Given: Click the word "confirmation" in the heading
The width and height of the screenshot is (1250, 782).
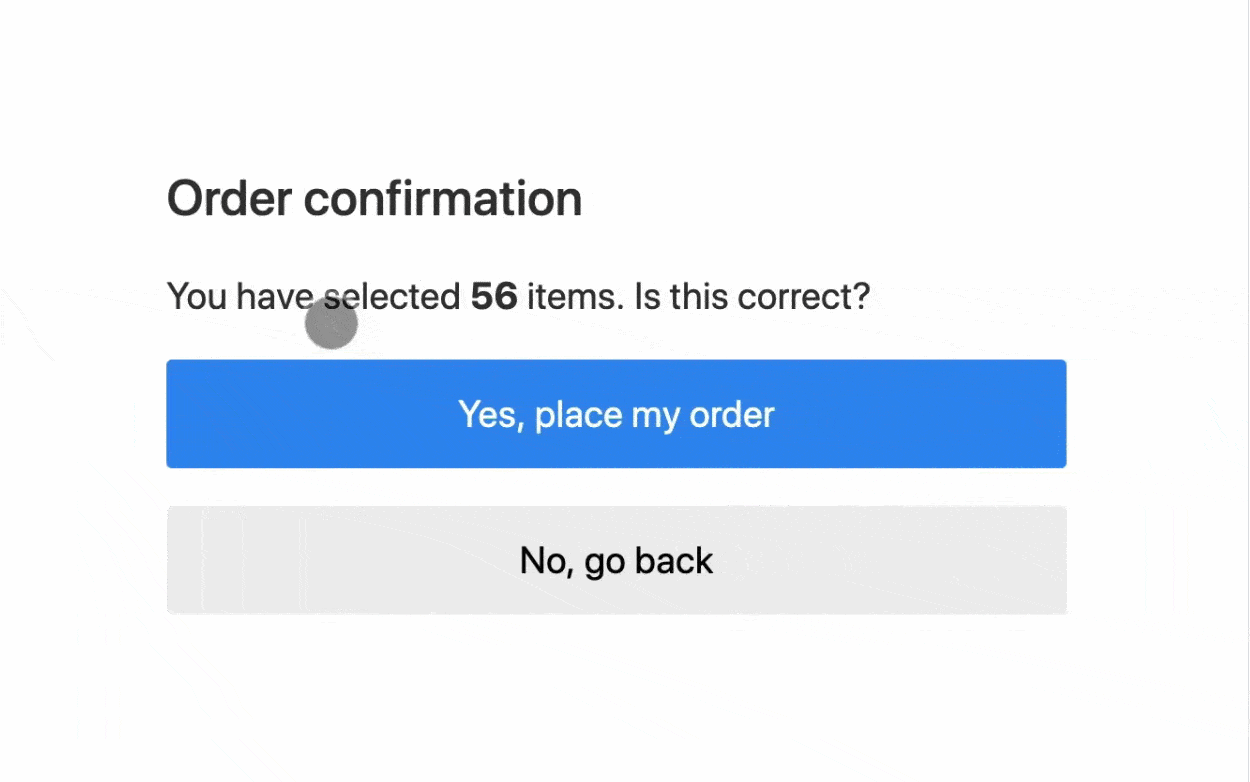Looking at the screenshot, I should 442,199.
